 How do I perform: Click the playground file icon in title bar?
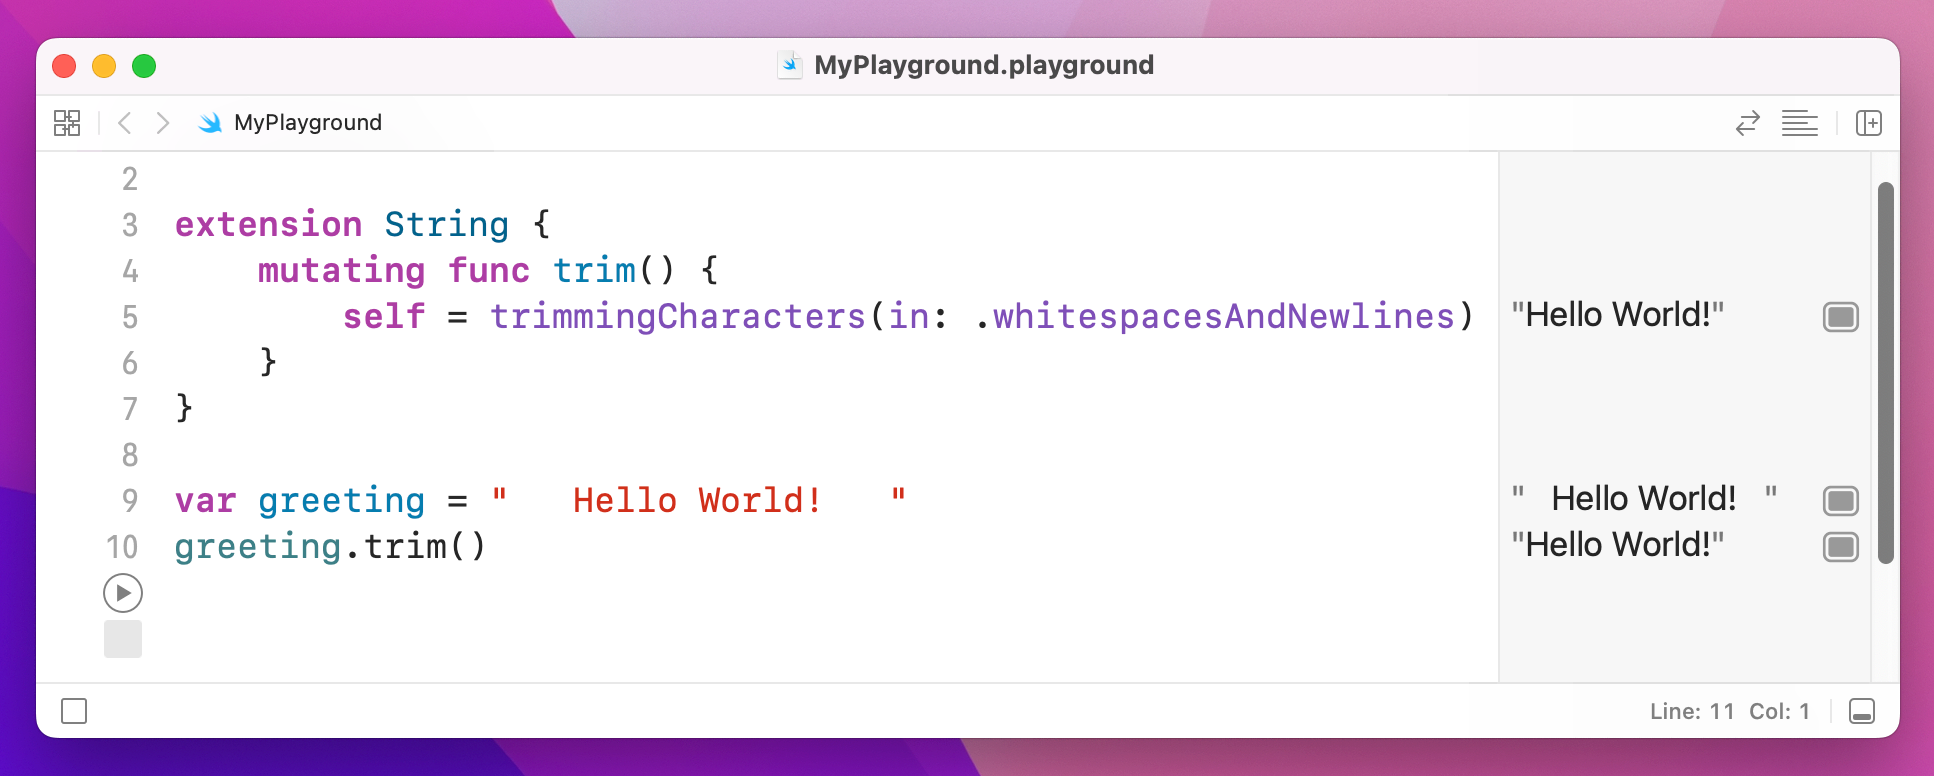click(790, 65)
